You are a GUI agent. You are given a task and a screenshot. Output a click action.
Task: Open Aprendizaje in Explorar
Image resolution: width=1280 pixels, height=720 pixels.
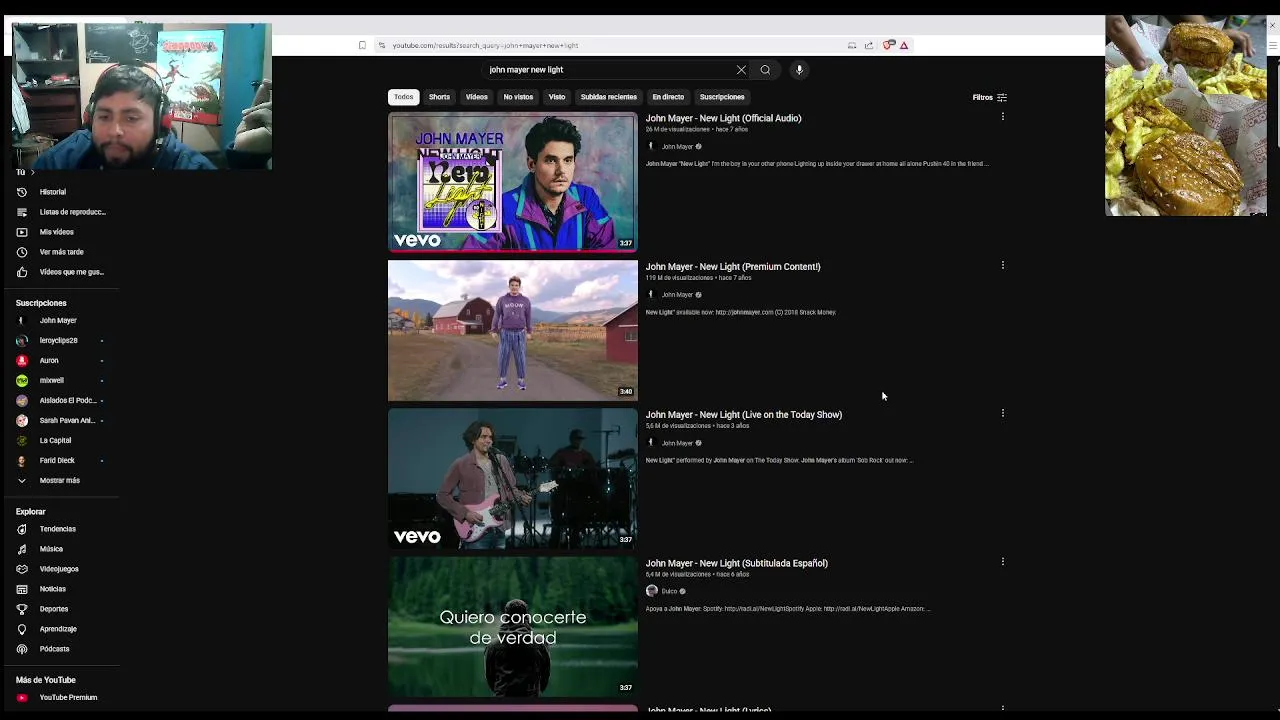pyautogui.click(x=60, y=629)
